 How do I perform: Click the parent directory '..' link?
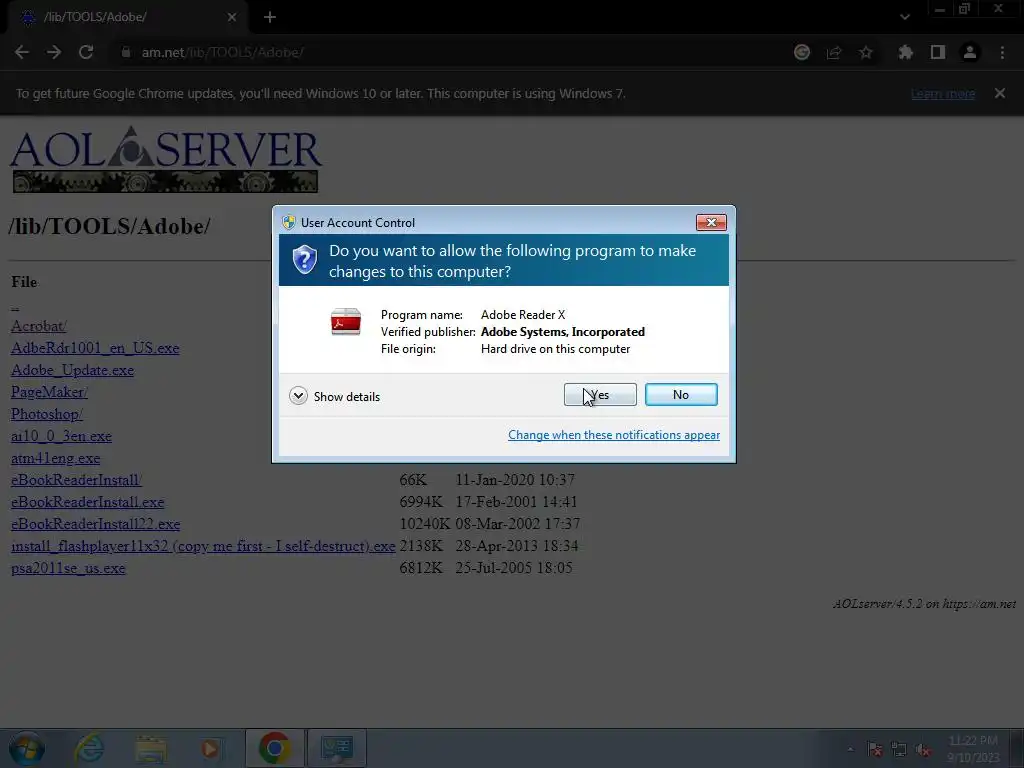(15, 307)
